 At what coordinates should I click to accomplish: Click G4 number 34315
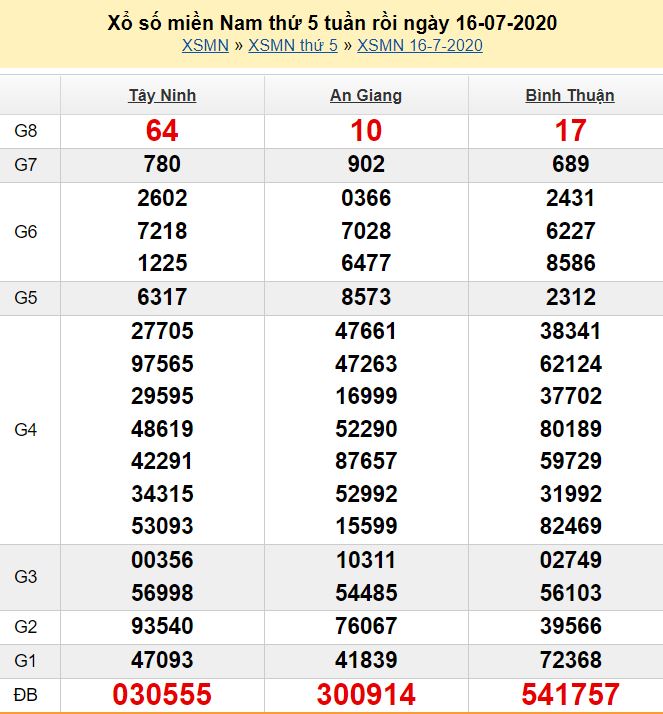coord(163,494)
